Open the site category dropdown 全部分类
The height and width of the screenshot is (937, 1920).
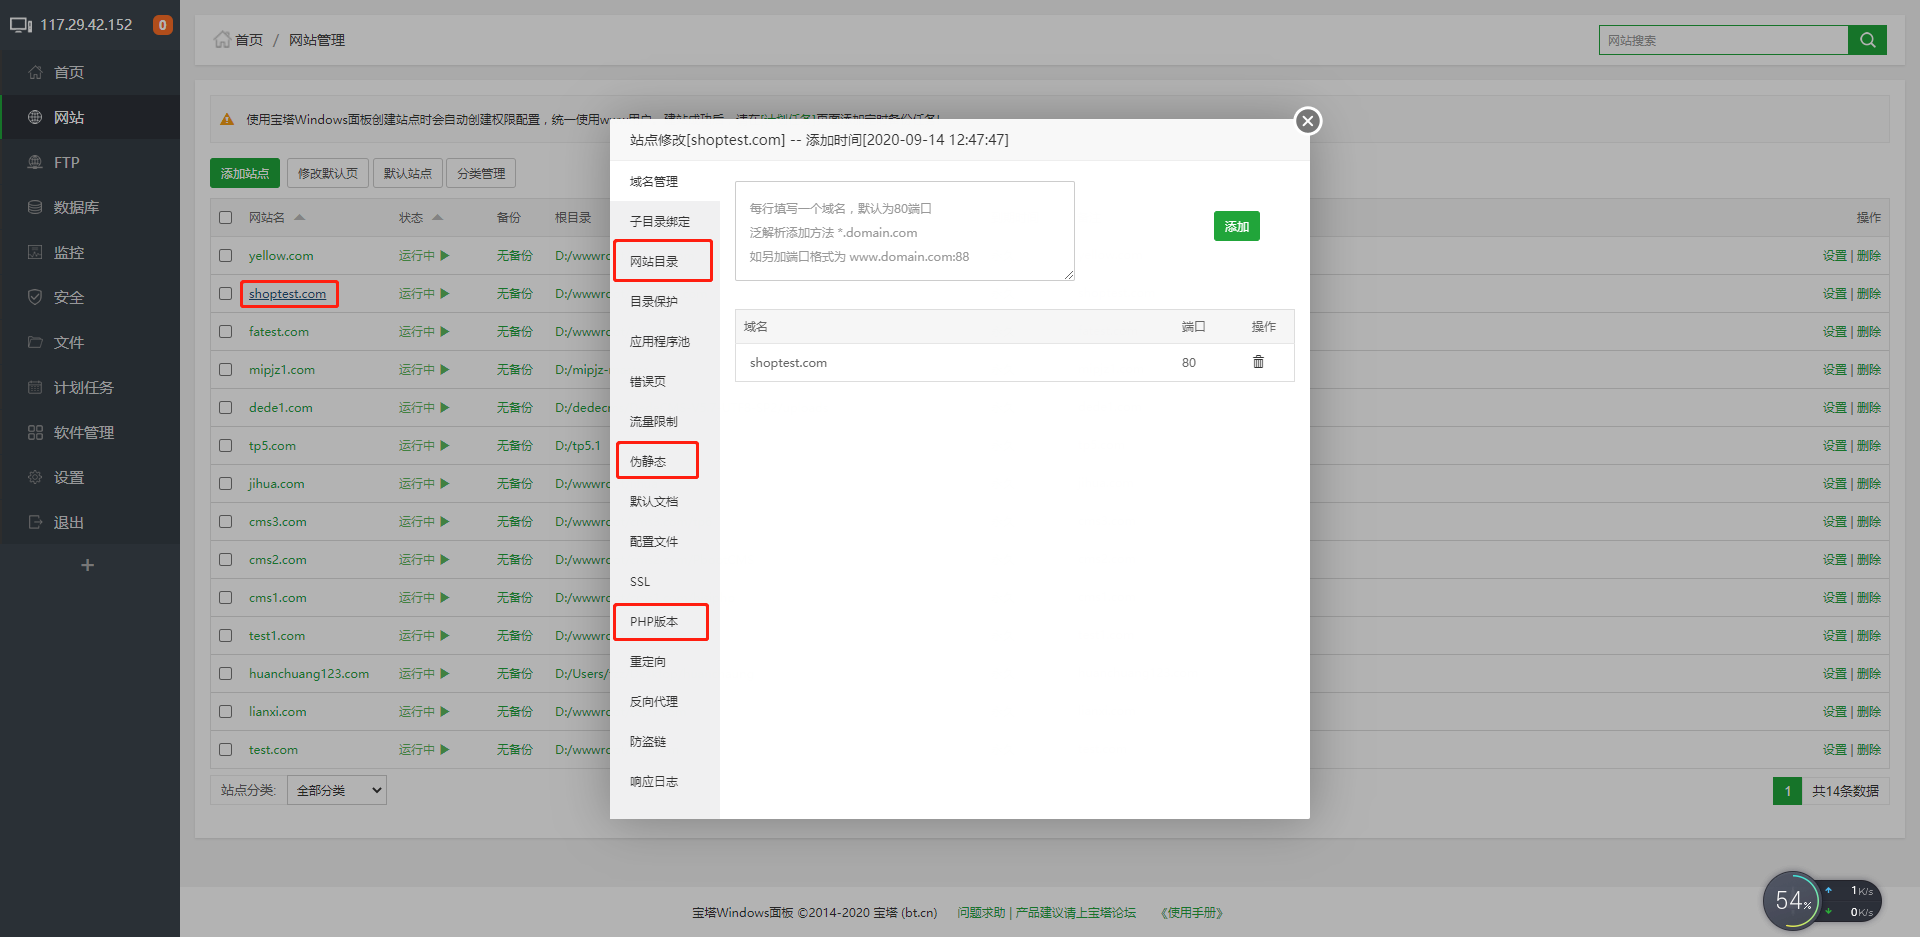[x=337, y=790]
